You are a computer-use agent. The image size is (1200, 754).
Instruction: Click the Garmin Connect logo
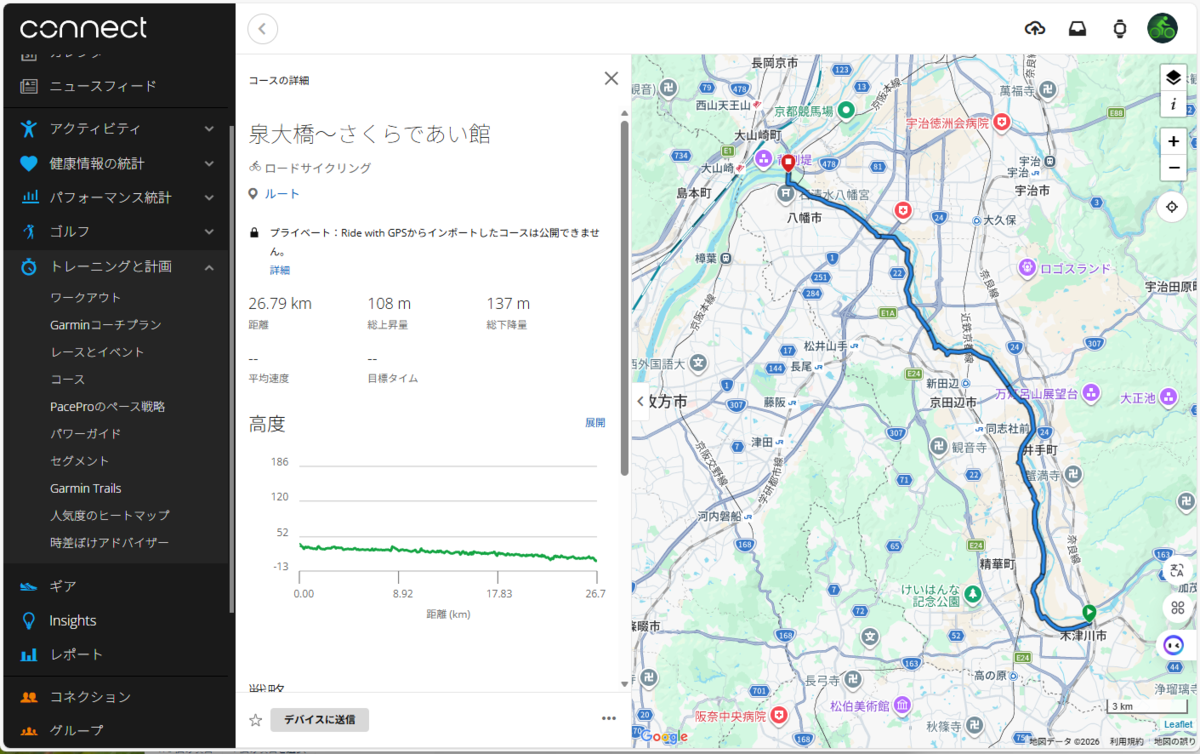(83, 28)
